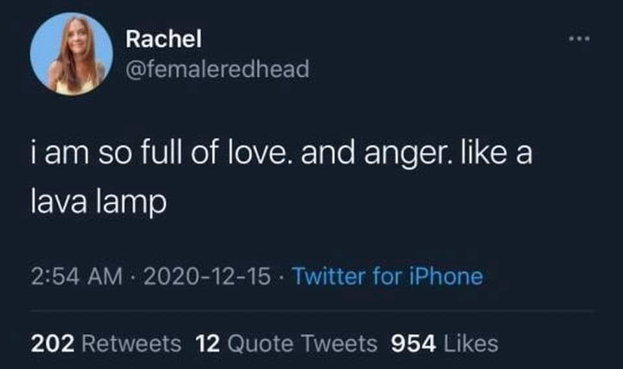Click the Likes label text
Image resolution: width=623 pixels, height=369 pixels.
coord(471,344)
